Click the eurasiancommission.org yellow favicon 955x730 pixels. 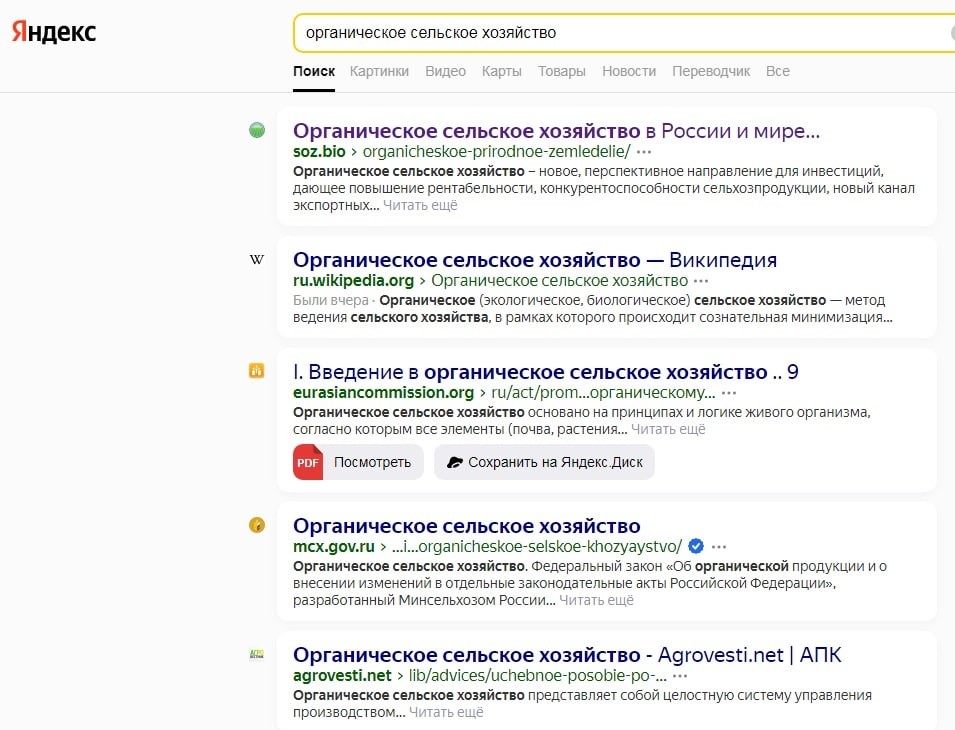(x=257, y=370)
